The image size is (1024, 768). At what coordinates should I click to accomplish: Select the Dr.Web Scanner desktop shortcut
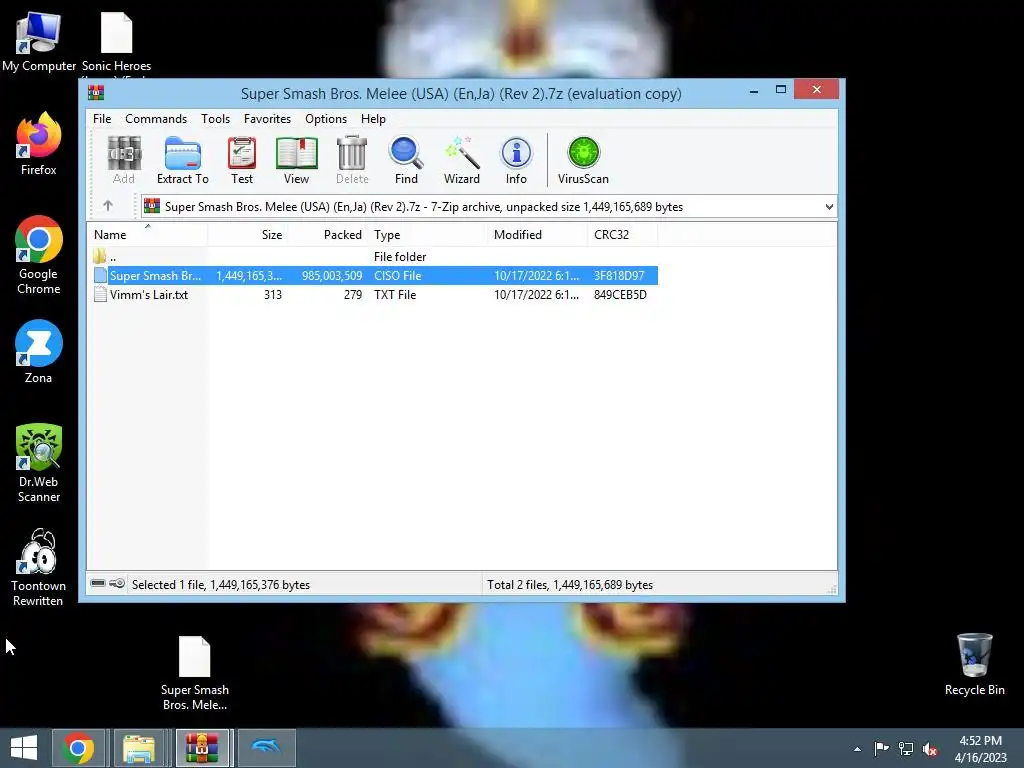pyautogui.click(x=39, y=463)
